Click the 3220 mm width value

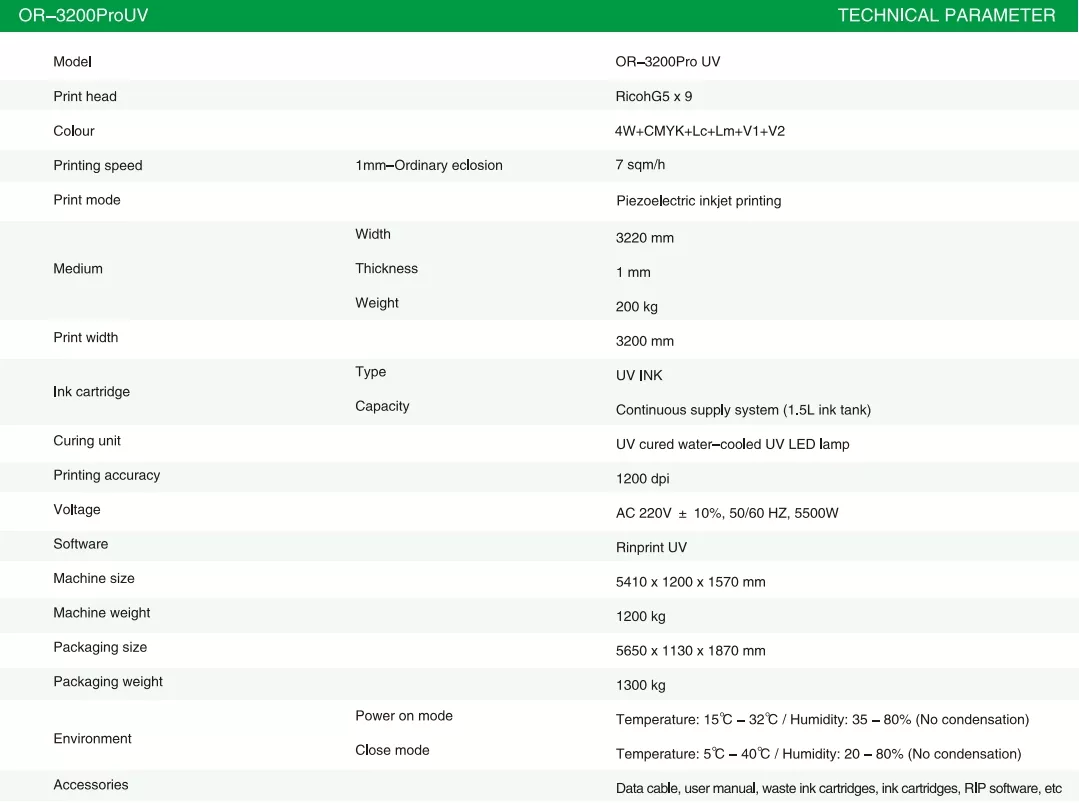(645, 238)
